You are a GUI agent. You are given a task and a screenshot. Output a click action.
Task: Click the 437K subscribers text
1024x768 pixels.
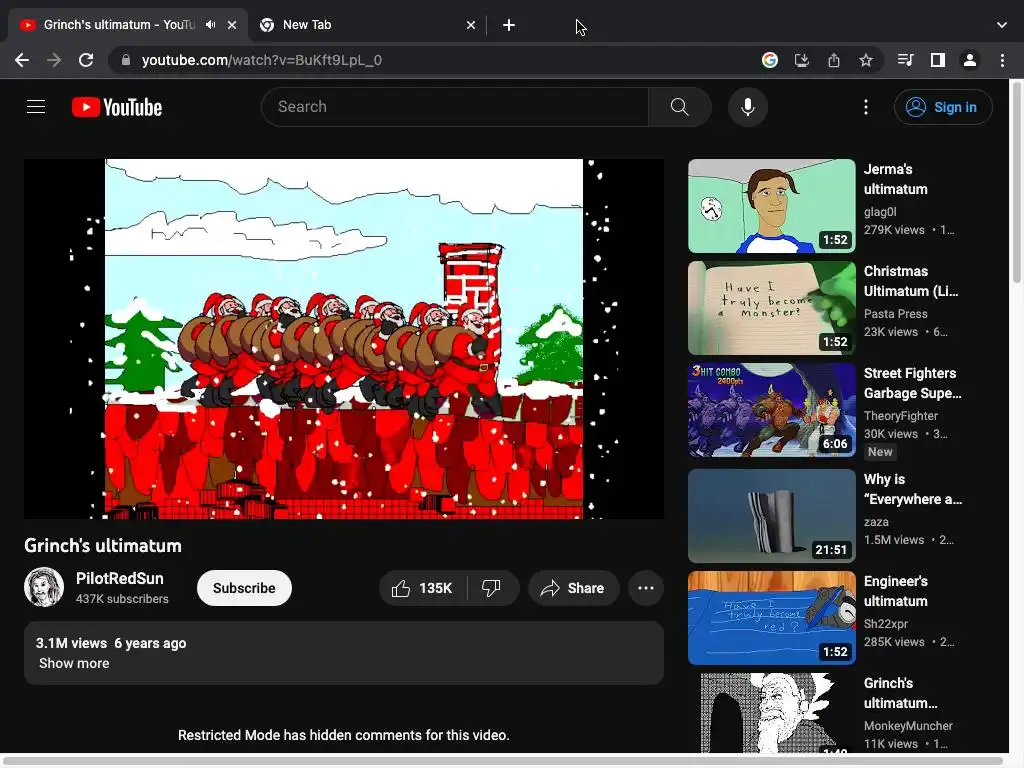[122, 599]
